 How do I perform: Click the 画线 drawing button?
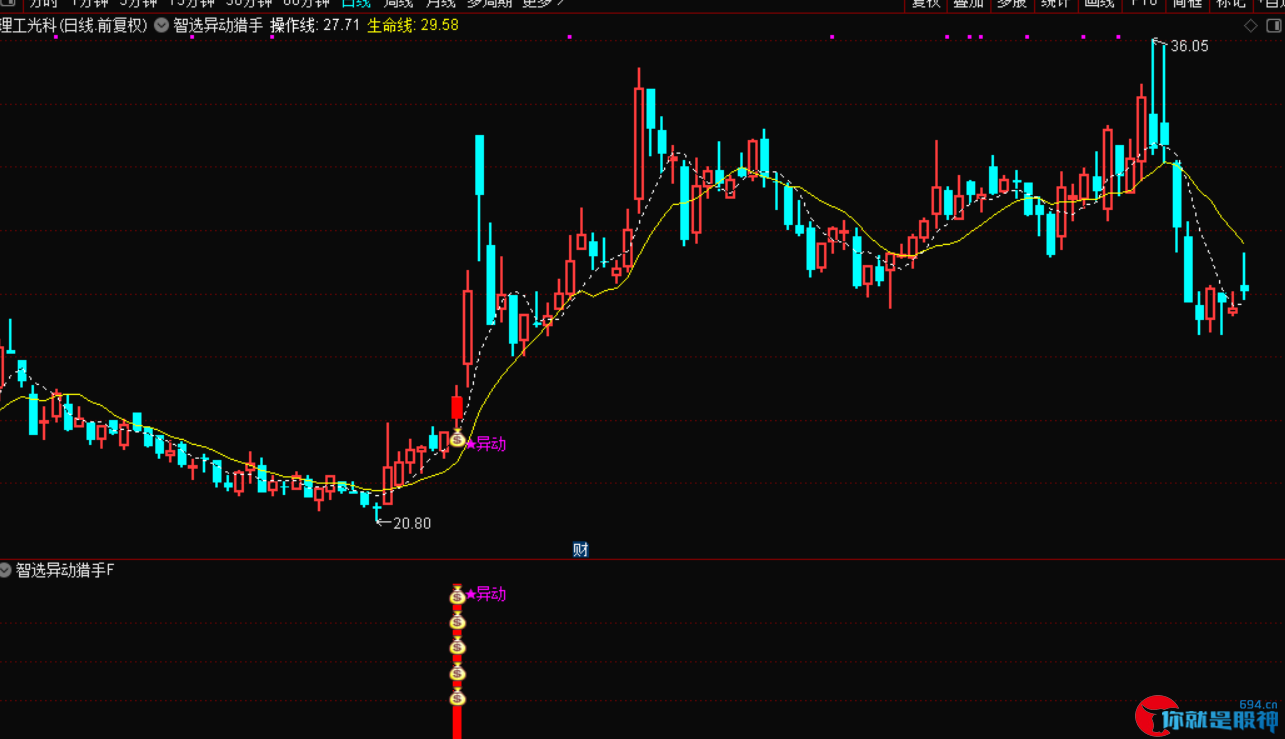pyautogui.click(x=1099, y=4)
